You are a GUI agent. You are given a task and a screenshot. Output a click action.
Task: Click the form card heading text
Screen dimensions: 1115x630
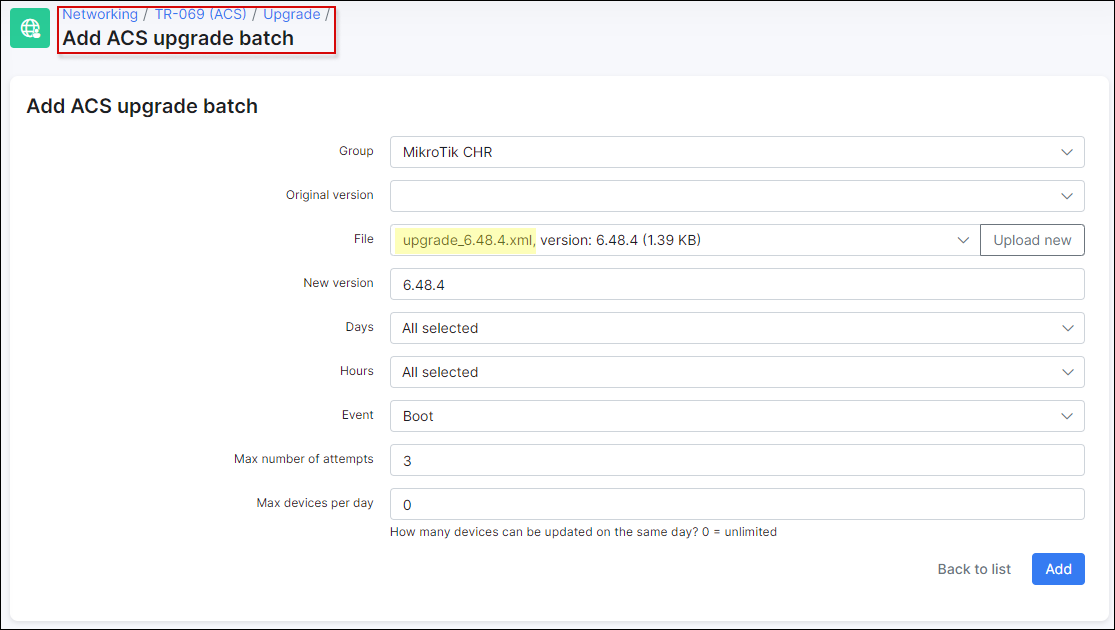click(142, 106)
